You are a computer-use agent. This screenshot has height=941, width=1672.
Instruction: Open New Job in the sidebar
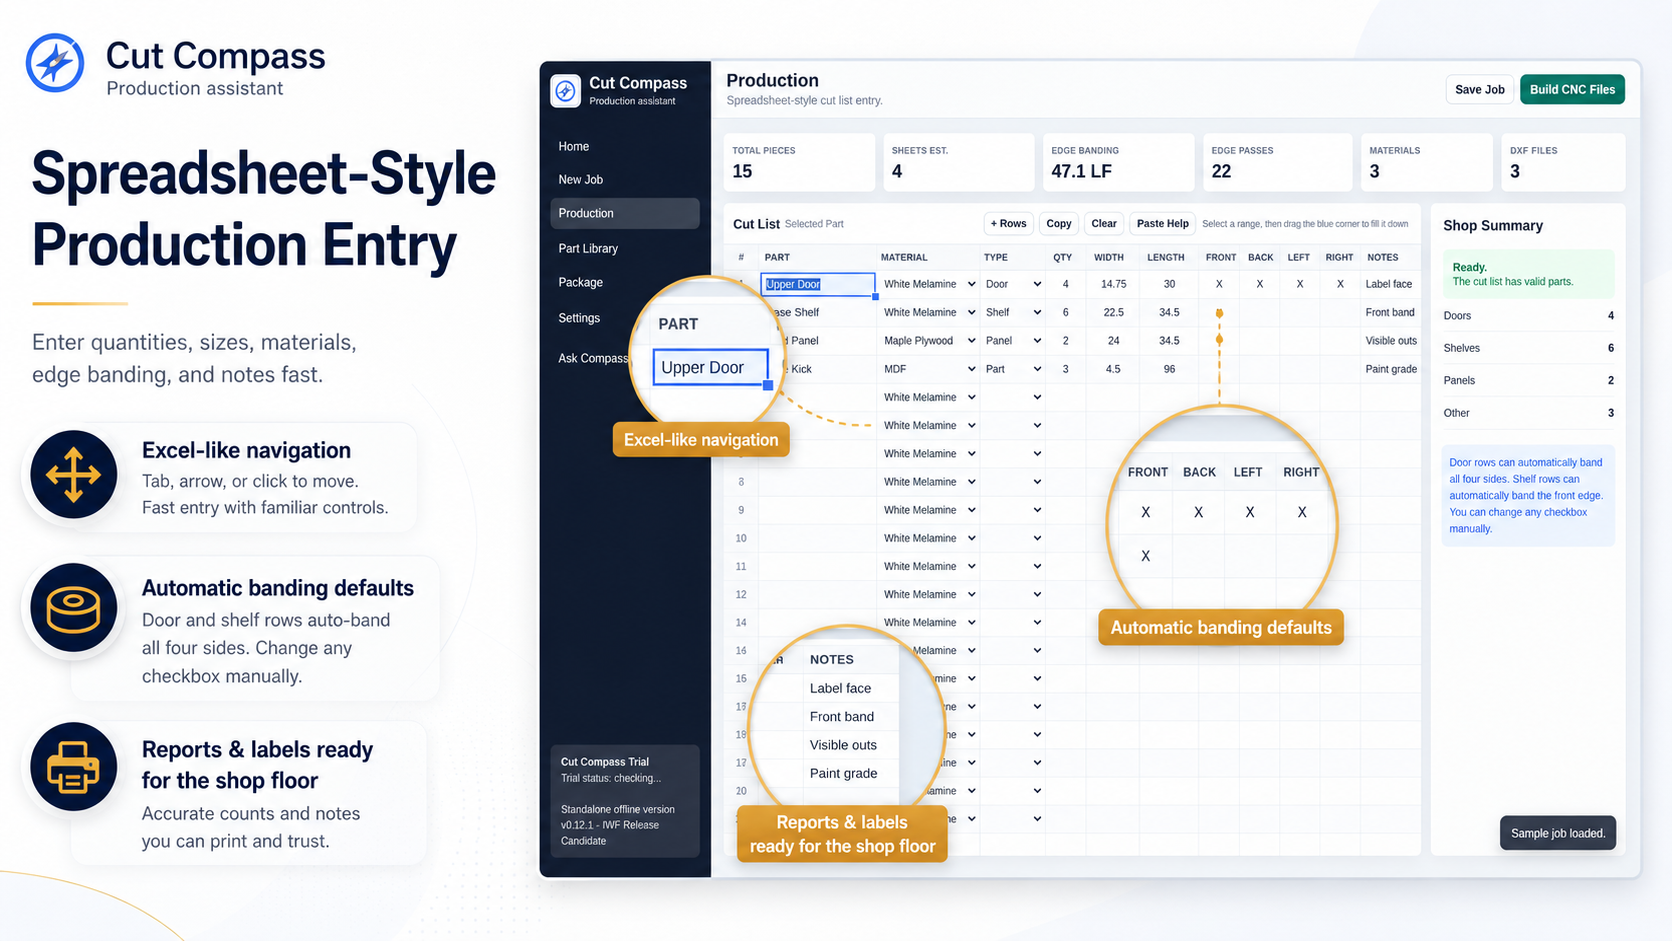[x=624, y=180]
